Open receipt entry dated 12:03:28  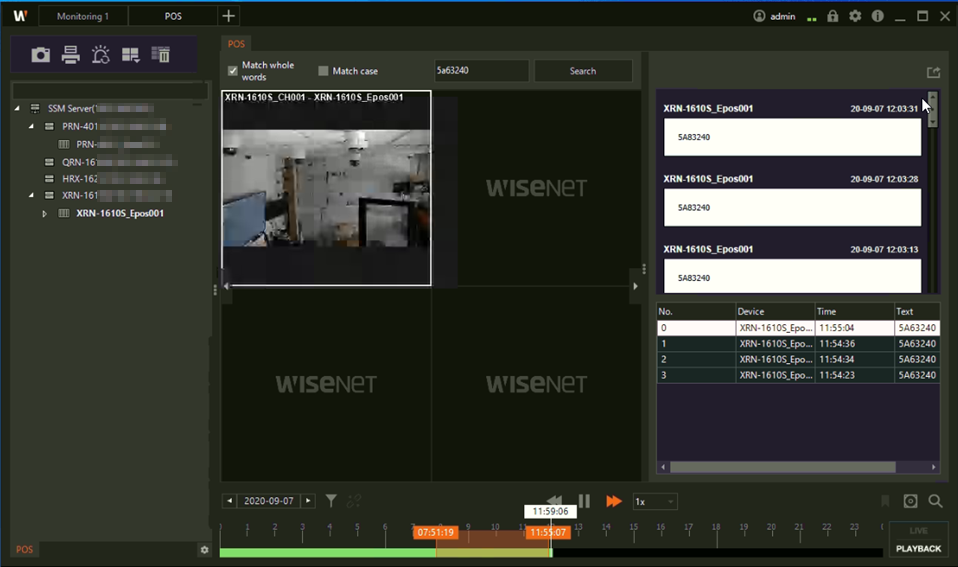click(792, 207)
